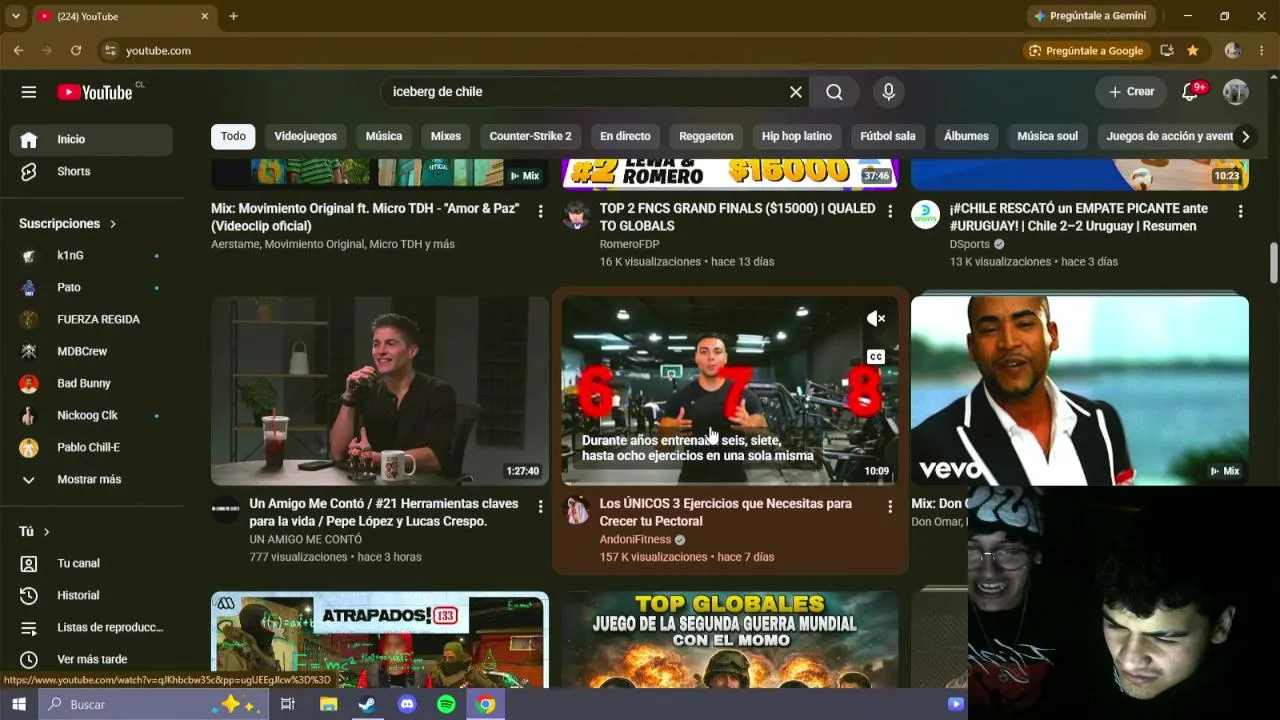Open the Pablo Chill-E subscription
The image size is (1280, 720).
click(91, 448)
